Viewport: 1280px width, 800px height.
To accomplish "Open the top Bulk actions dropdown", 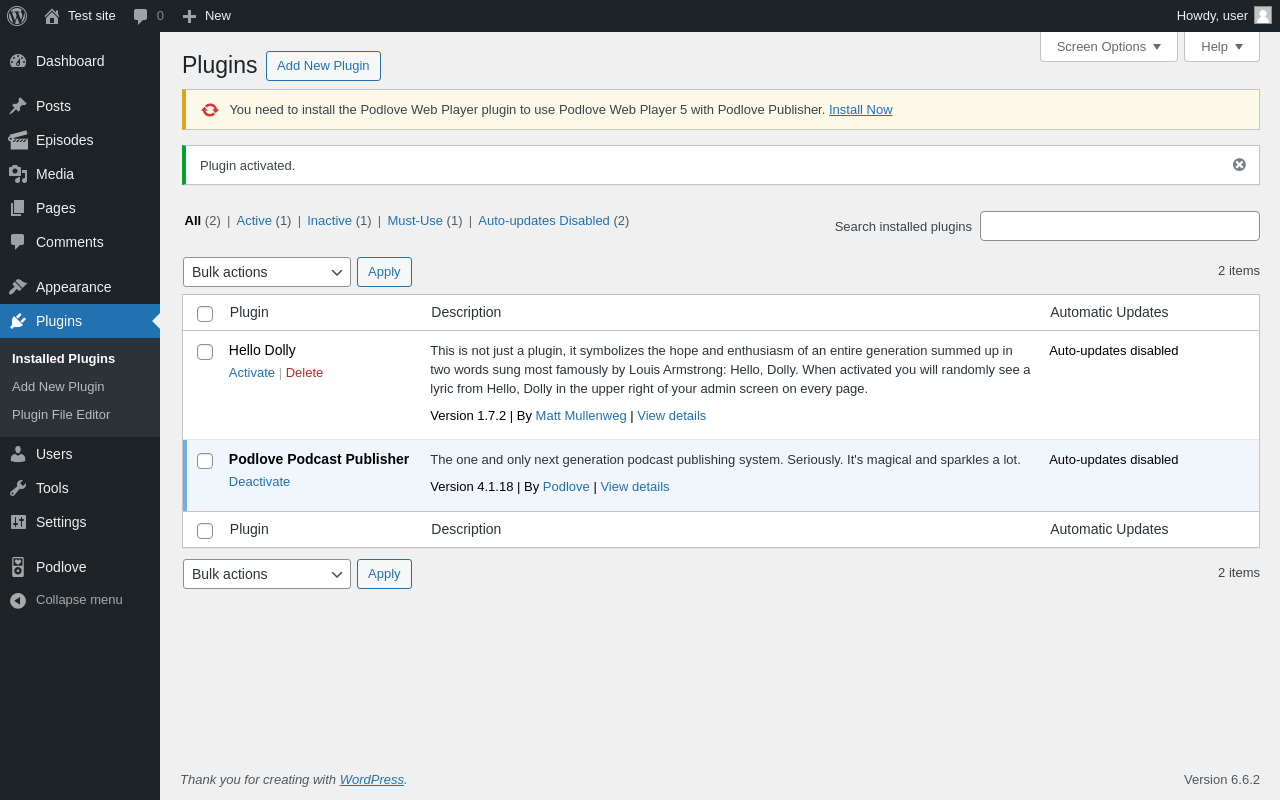I will [266, 272].
